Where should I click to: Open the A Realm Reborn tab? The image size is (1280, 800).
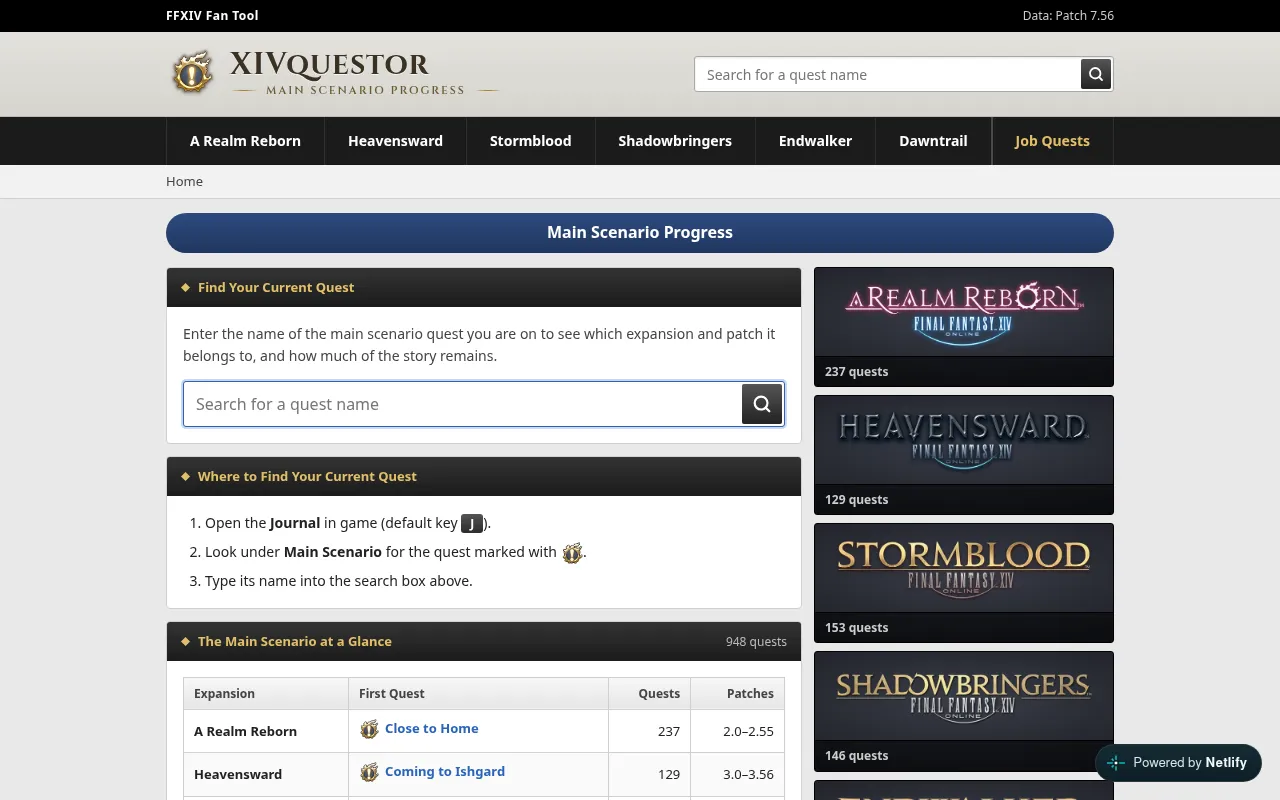click(x=245, y=141)
